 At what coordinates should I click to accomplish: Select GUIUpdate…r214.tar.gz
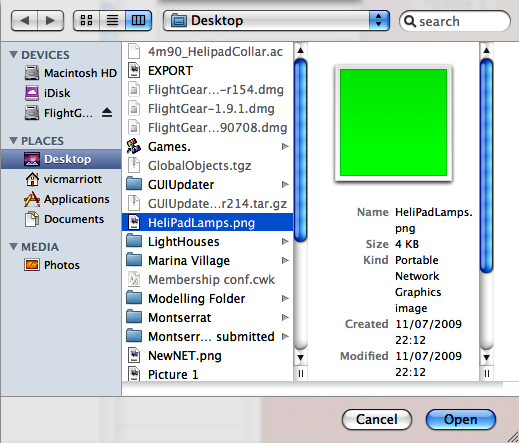pos(207,204)
